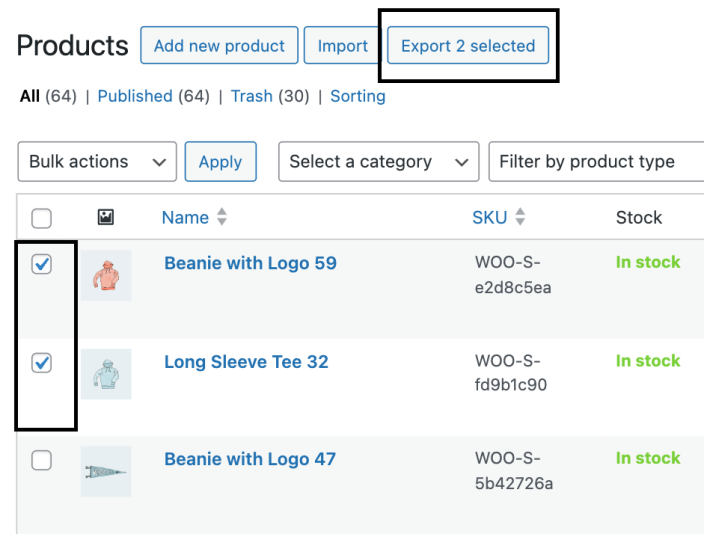This screenshot has width=704, height=534.
Task: Apply the selected bulk action
Action: (x=220, y=162)
